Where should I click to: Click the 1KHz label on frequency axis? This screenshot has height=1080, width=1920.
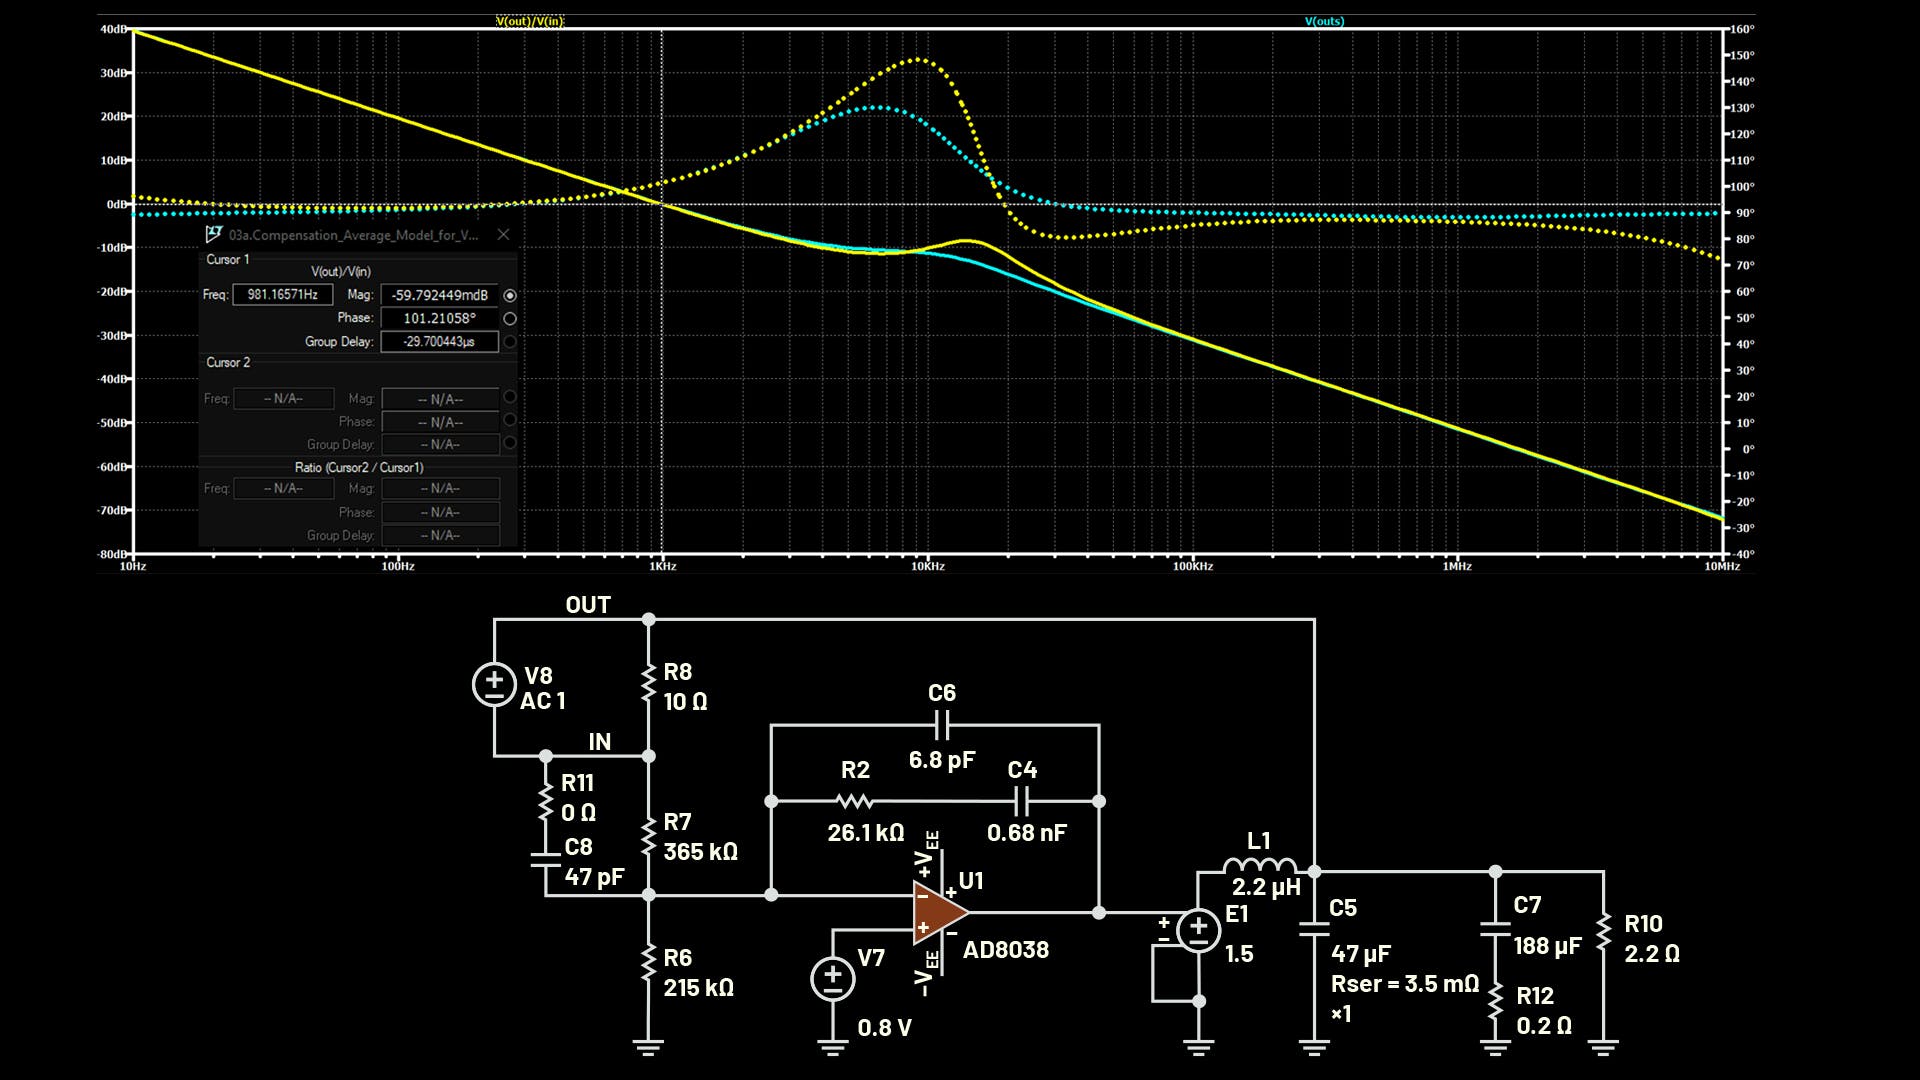coord(662,566)
